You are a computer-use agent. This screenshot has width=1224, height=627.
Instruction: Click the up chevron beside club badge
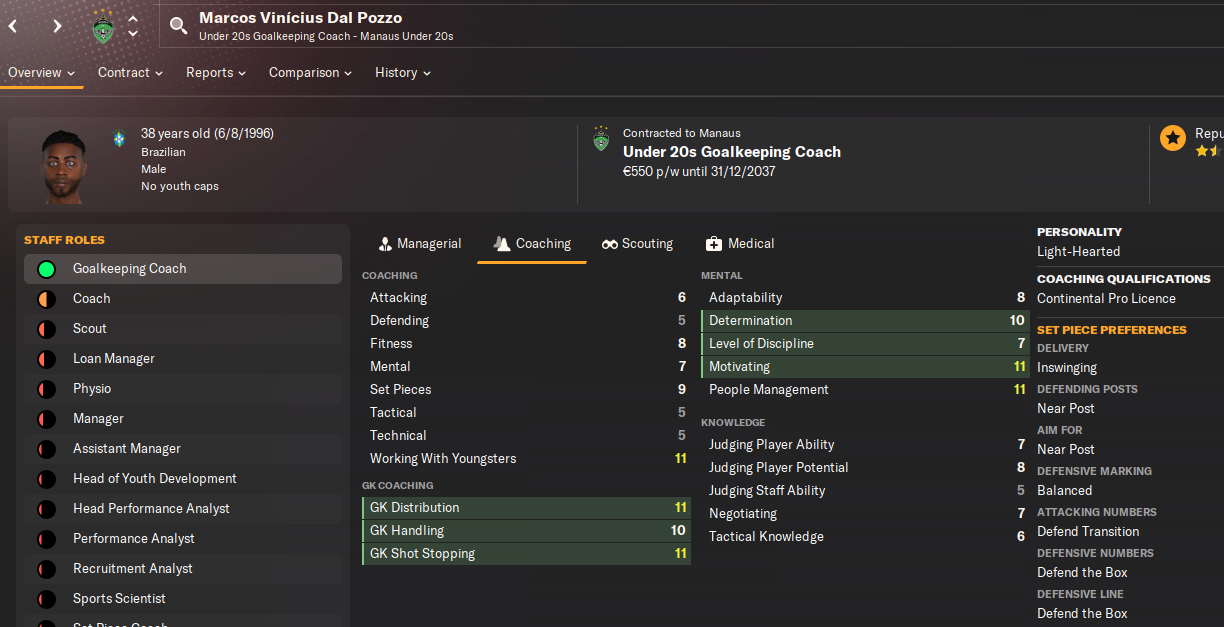(x=134, y=19)
